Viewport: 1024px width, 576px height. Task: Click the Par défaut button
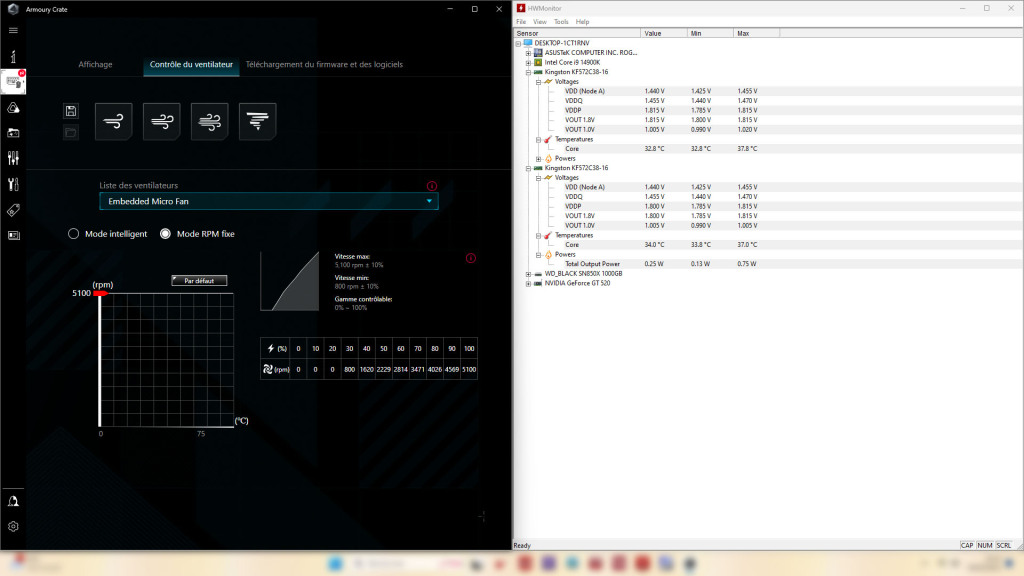pos(201,280)
